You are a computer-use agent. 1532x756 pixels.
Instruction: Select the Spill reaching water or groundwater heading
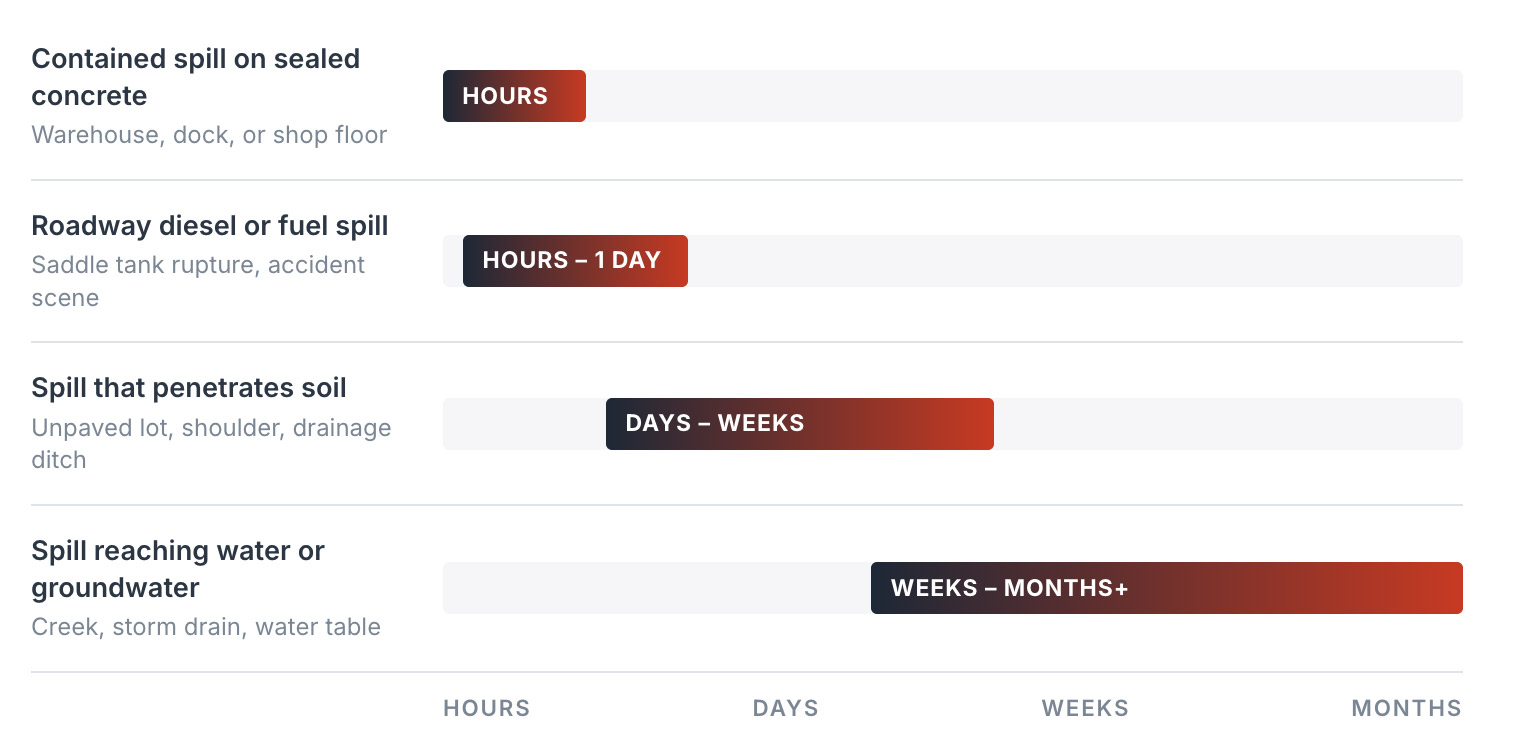point(178,569)
